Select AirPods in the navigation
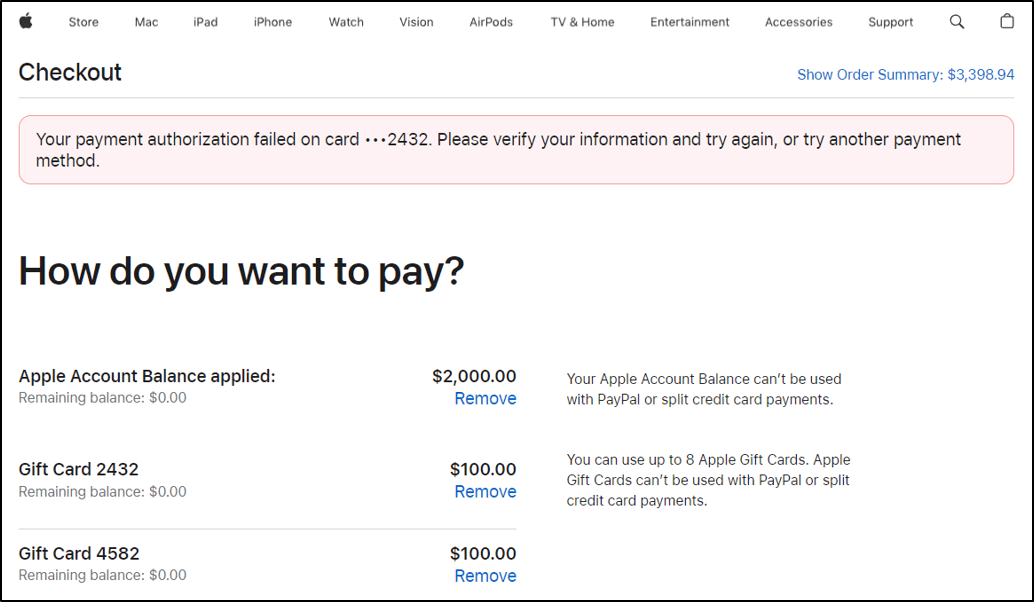This screenshot has height=602, width=1034. [x=491, y=21]
